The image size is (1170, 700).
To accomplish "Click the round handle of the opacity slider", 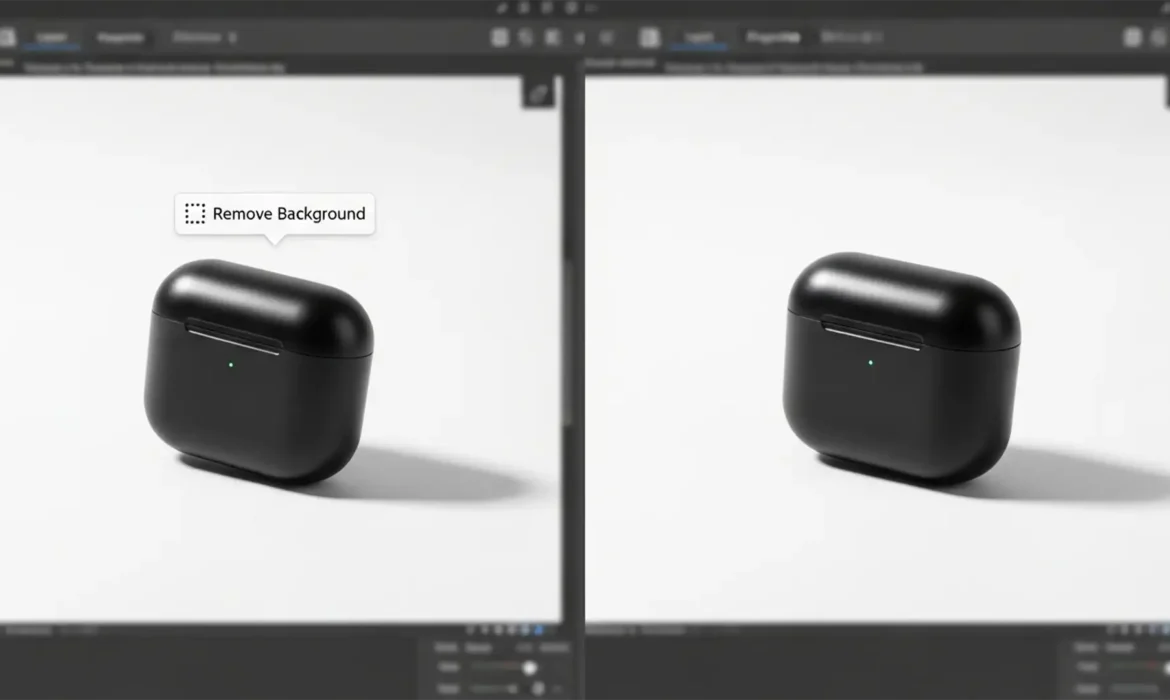I will (530, 668).
